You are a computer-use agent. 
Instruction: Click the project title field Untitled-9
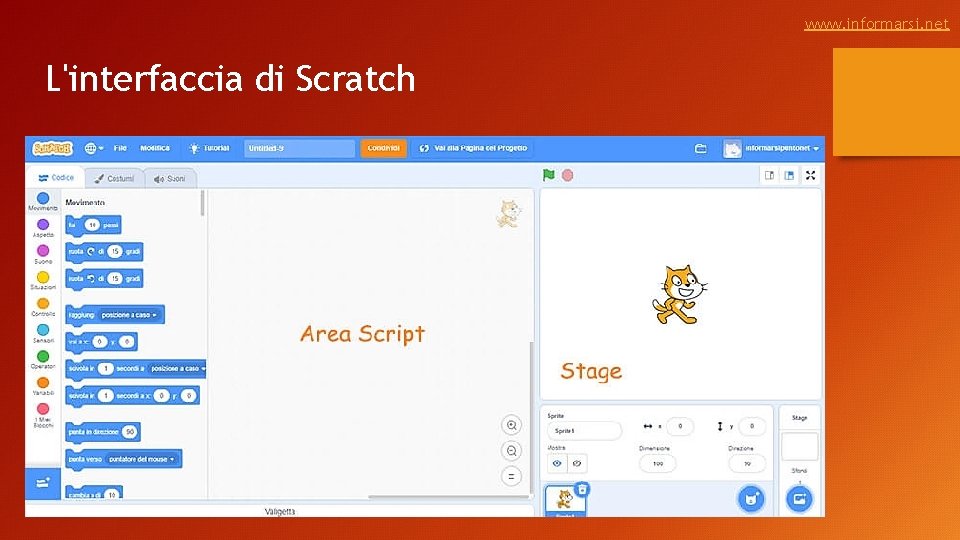[x=299, y=148]
